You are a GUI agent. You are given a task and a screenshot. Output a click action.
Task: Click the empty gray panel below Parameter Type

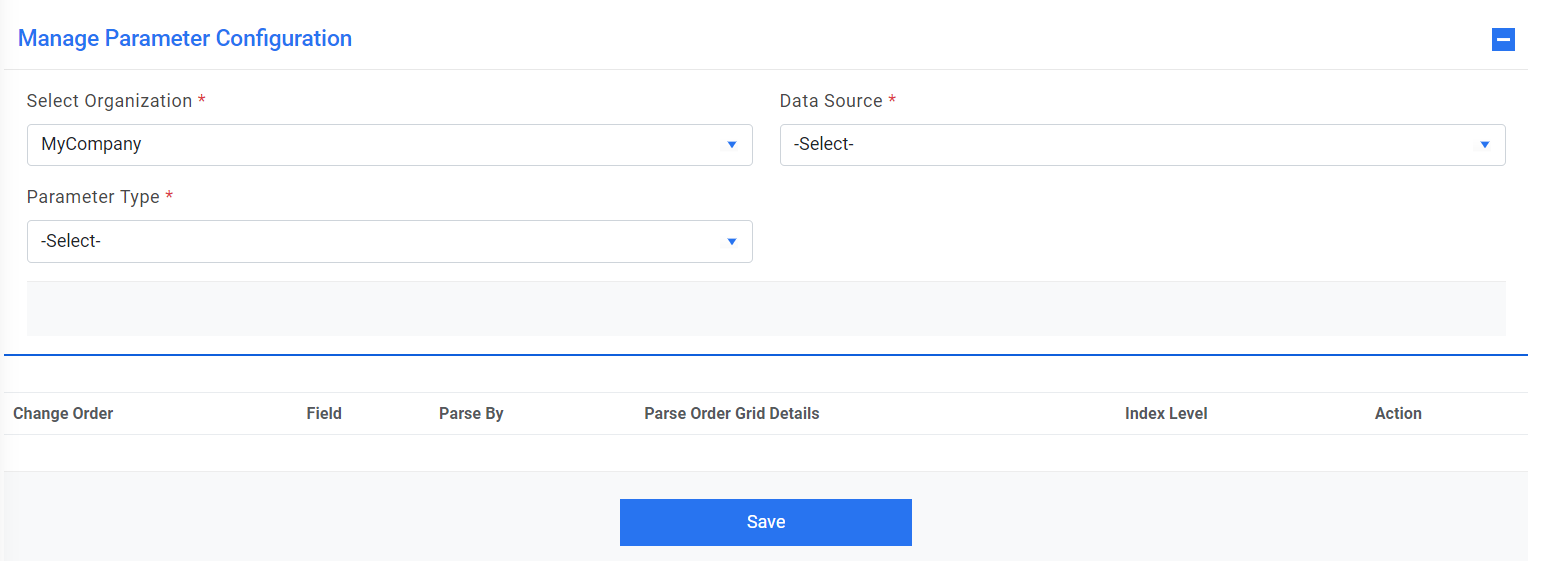(x=765, y=308)
